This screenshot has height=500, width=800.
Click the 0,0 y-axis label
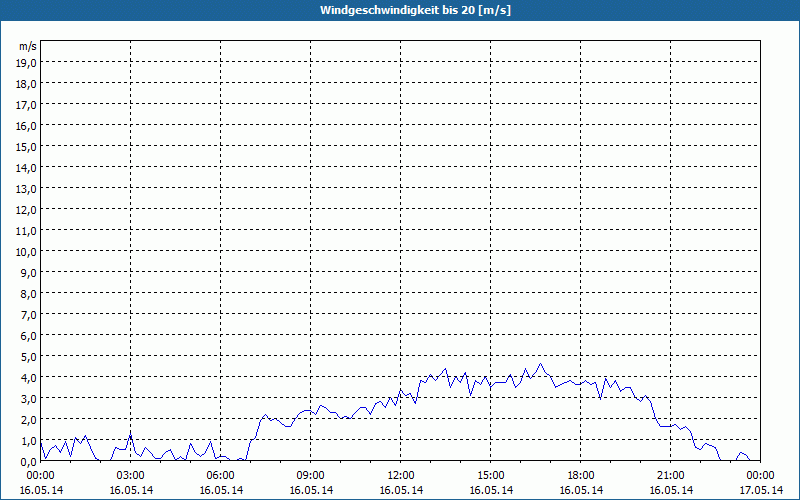(28, 462)
